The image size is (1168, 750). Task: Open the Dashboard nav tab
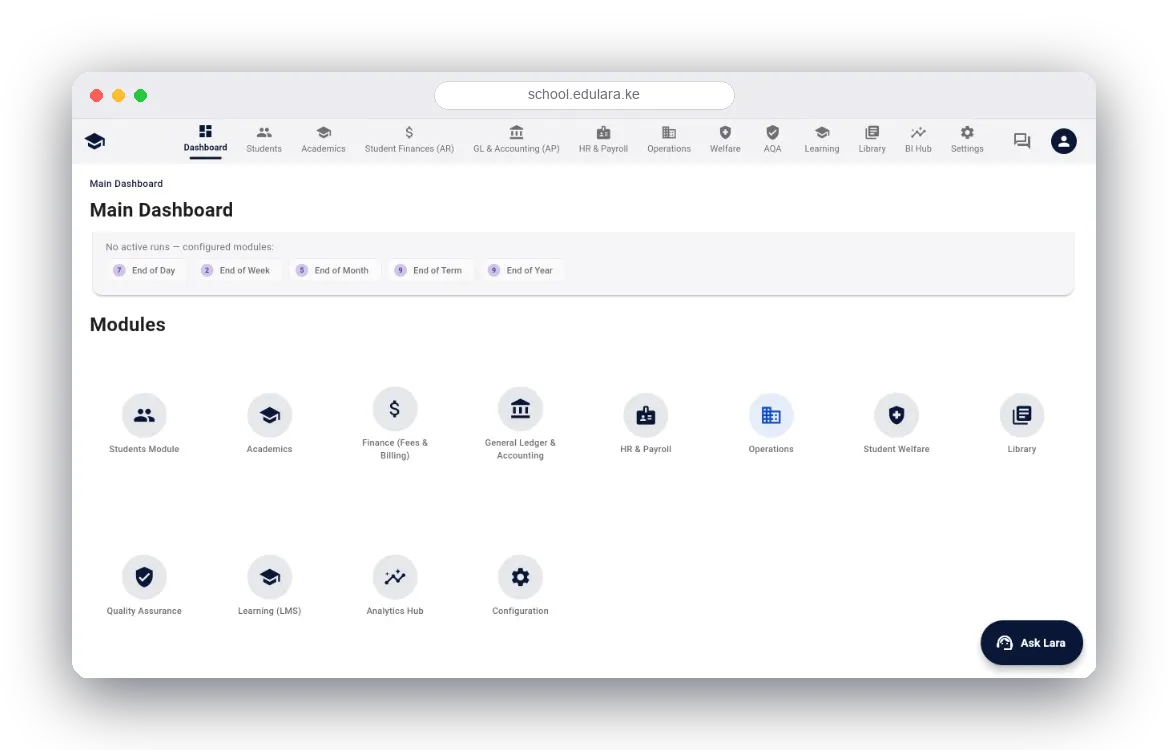(x=206, y=139)
